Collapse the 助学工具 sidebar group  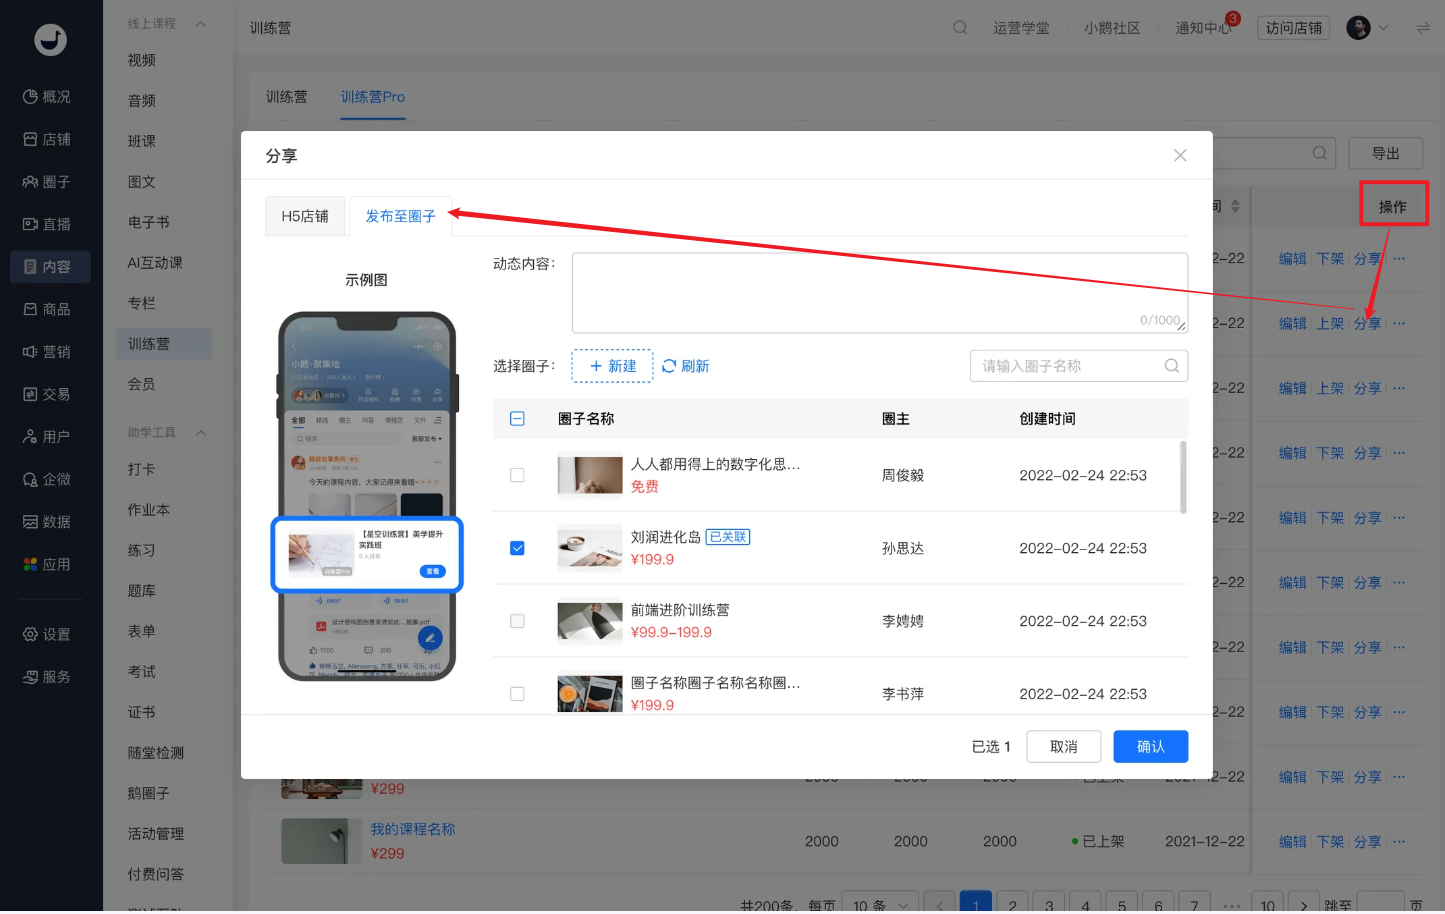(200, 433)
